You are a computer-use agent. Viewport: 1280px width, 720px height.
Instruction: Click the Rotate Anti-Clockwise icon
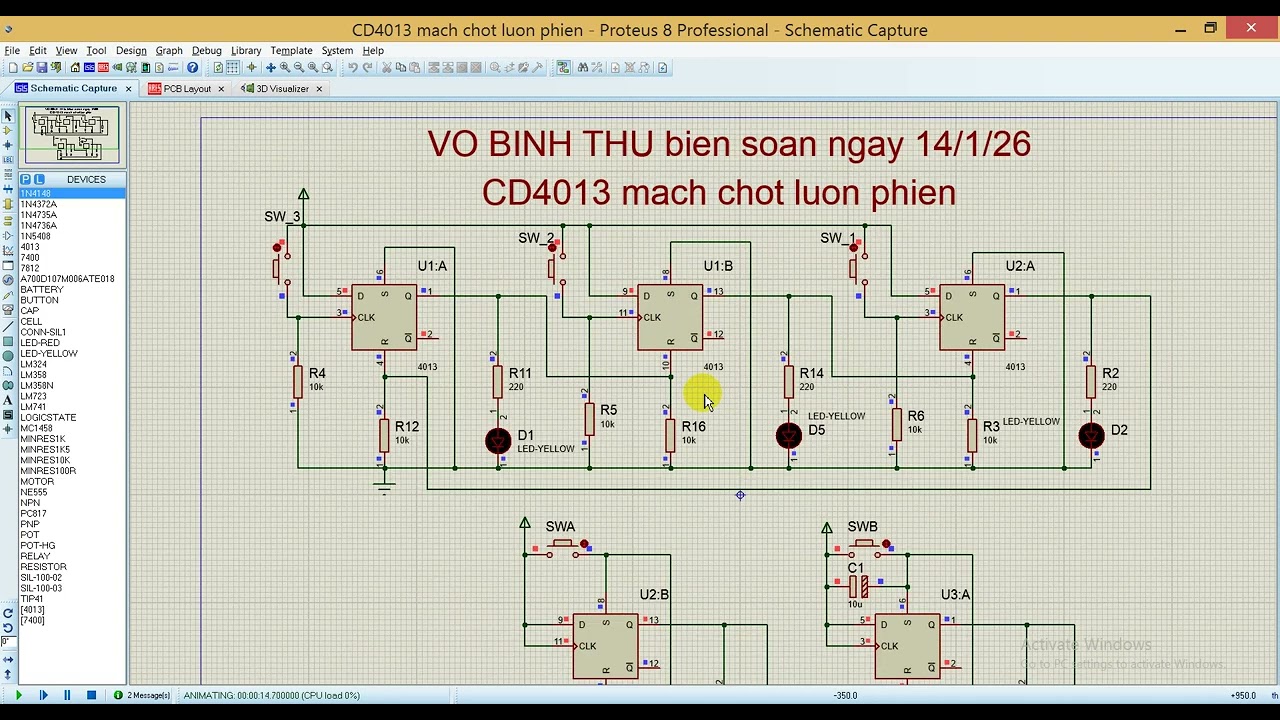click(x=8, y=628)
